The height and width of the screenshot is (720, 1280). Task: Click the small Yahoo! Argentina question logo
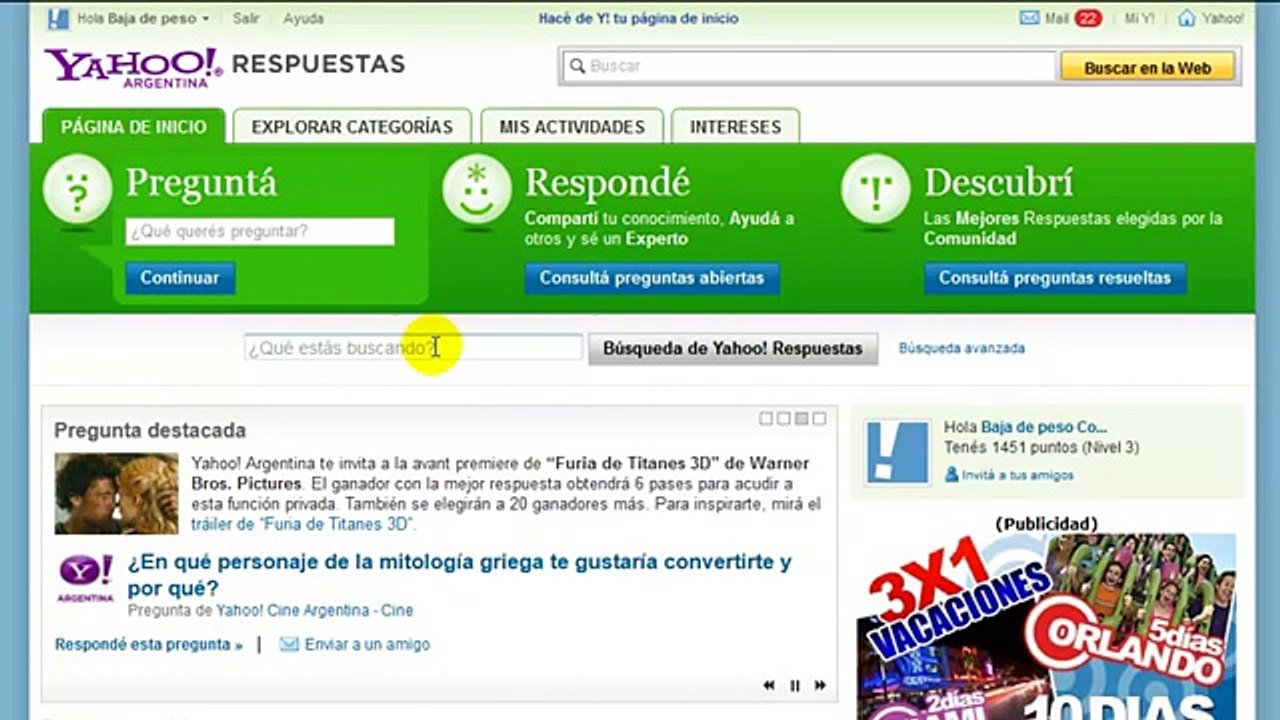click(x=85, y=579)
